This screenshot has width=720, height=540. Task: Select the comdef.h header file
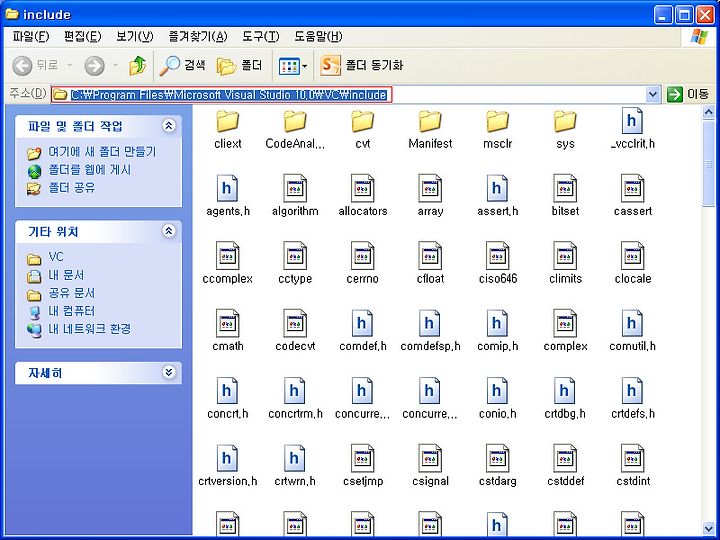tap(363, 332)
